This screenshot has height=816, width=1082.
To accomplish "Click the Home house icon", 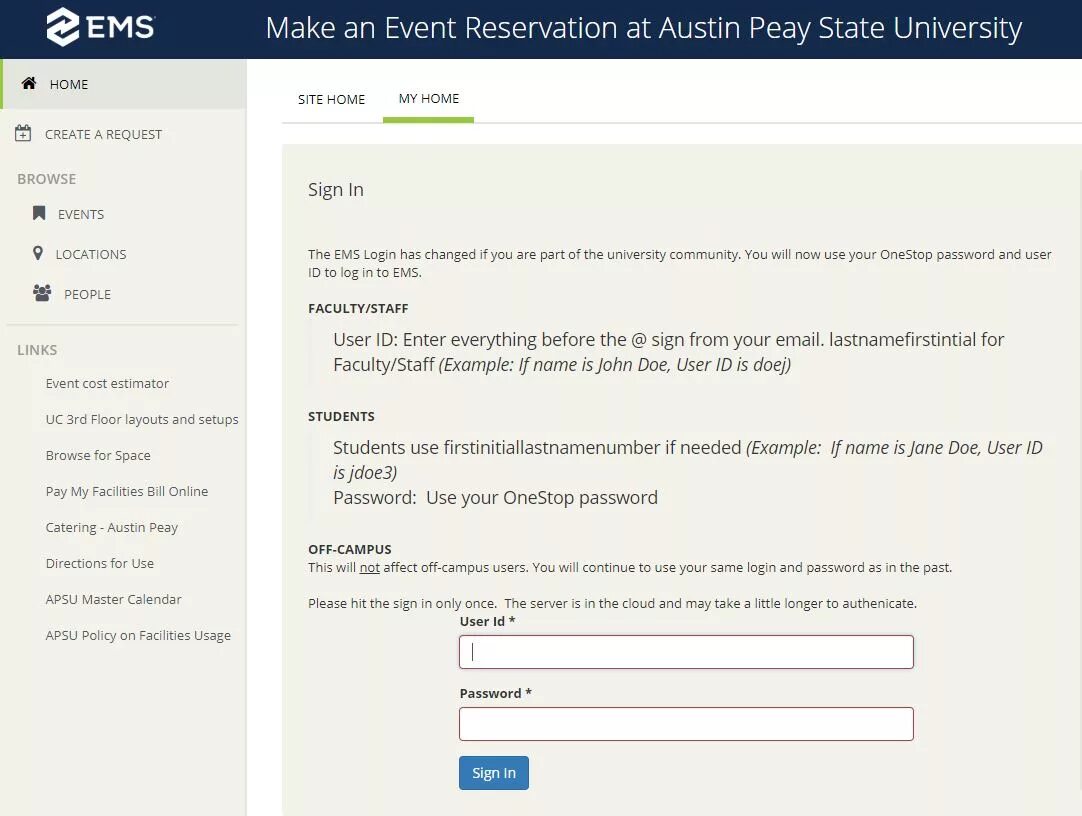I will pos(28,83).
